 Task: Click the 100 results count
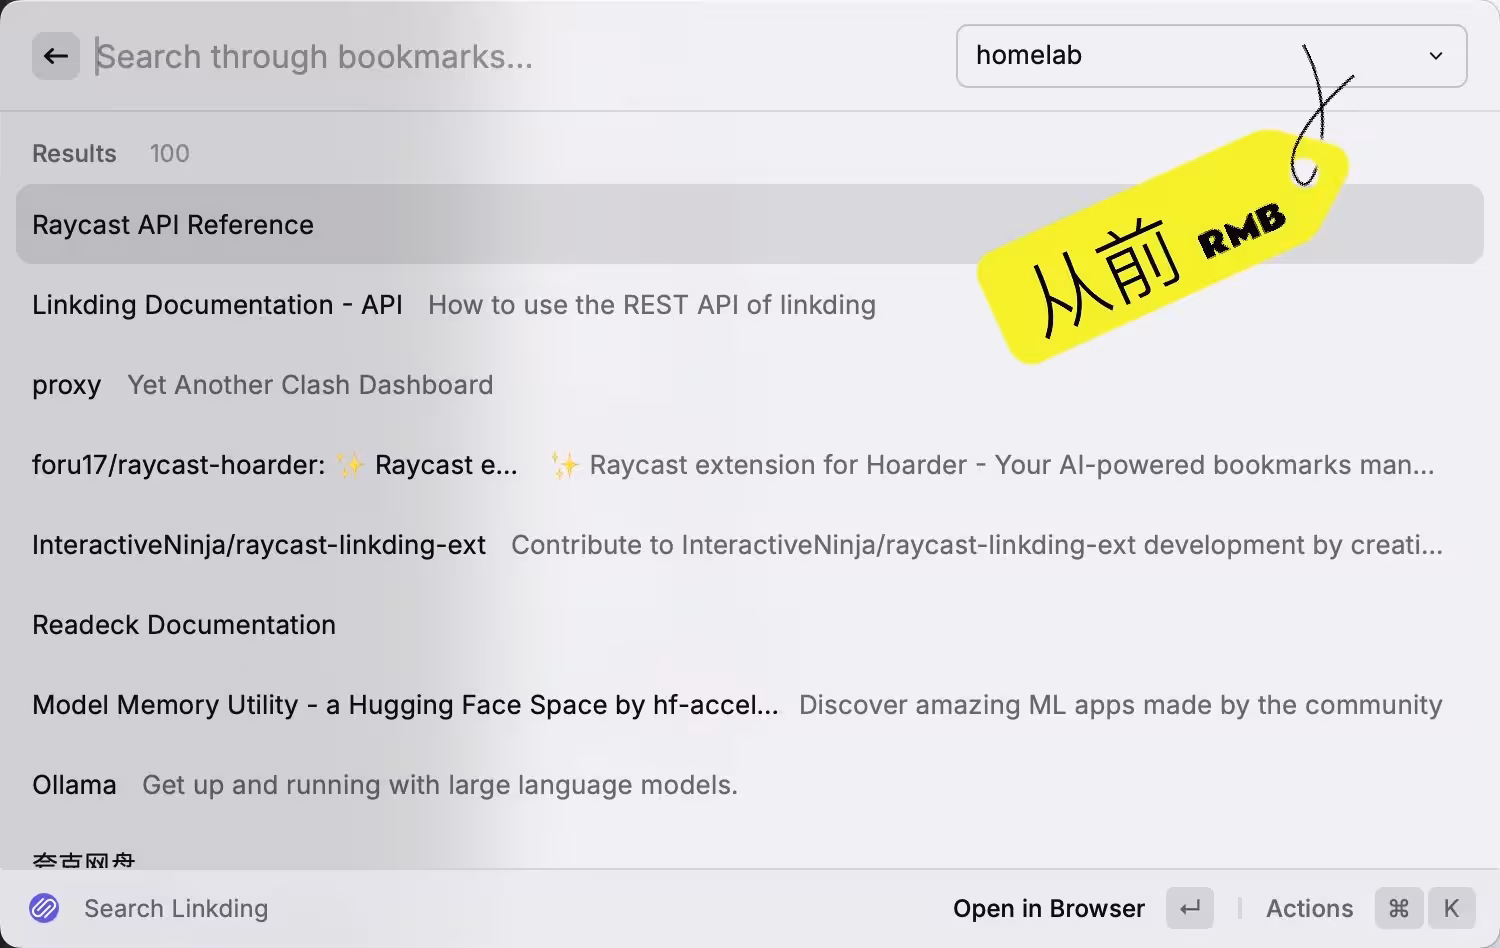pyautogui.click(x=169, y=153)
